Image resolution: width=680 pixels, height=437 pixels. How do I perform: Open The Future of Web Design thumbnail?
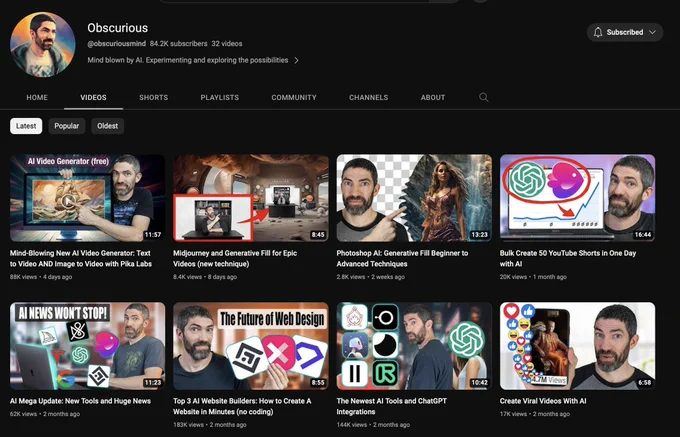tap(250, 346)
